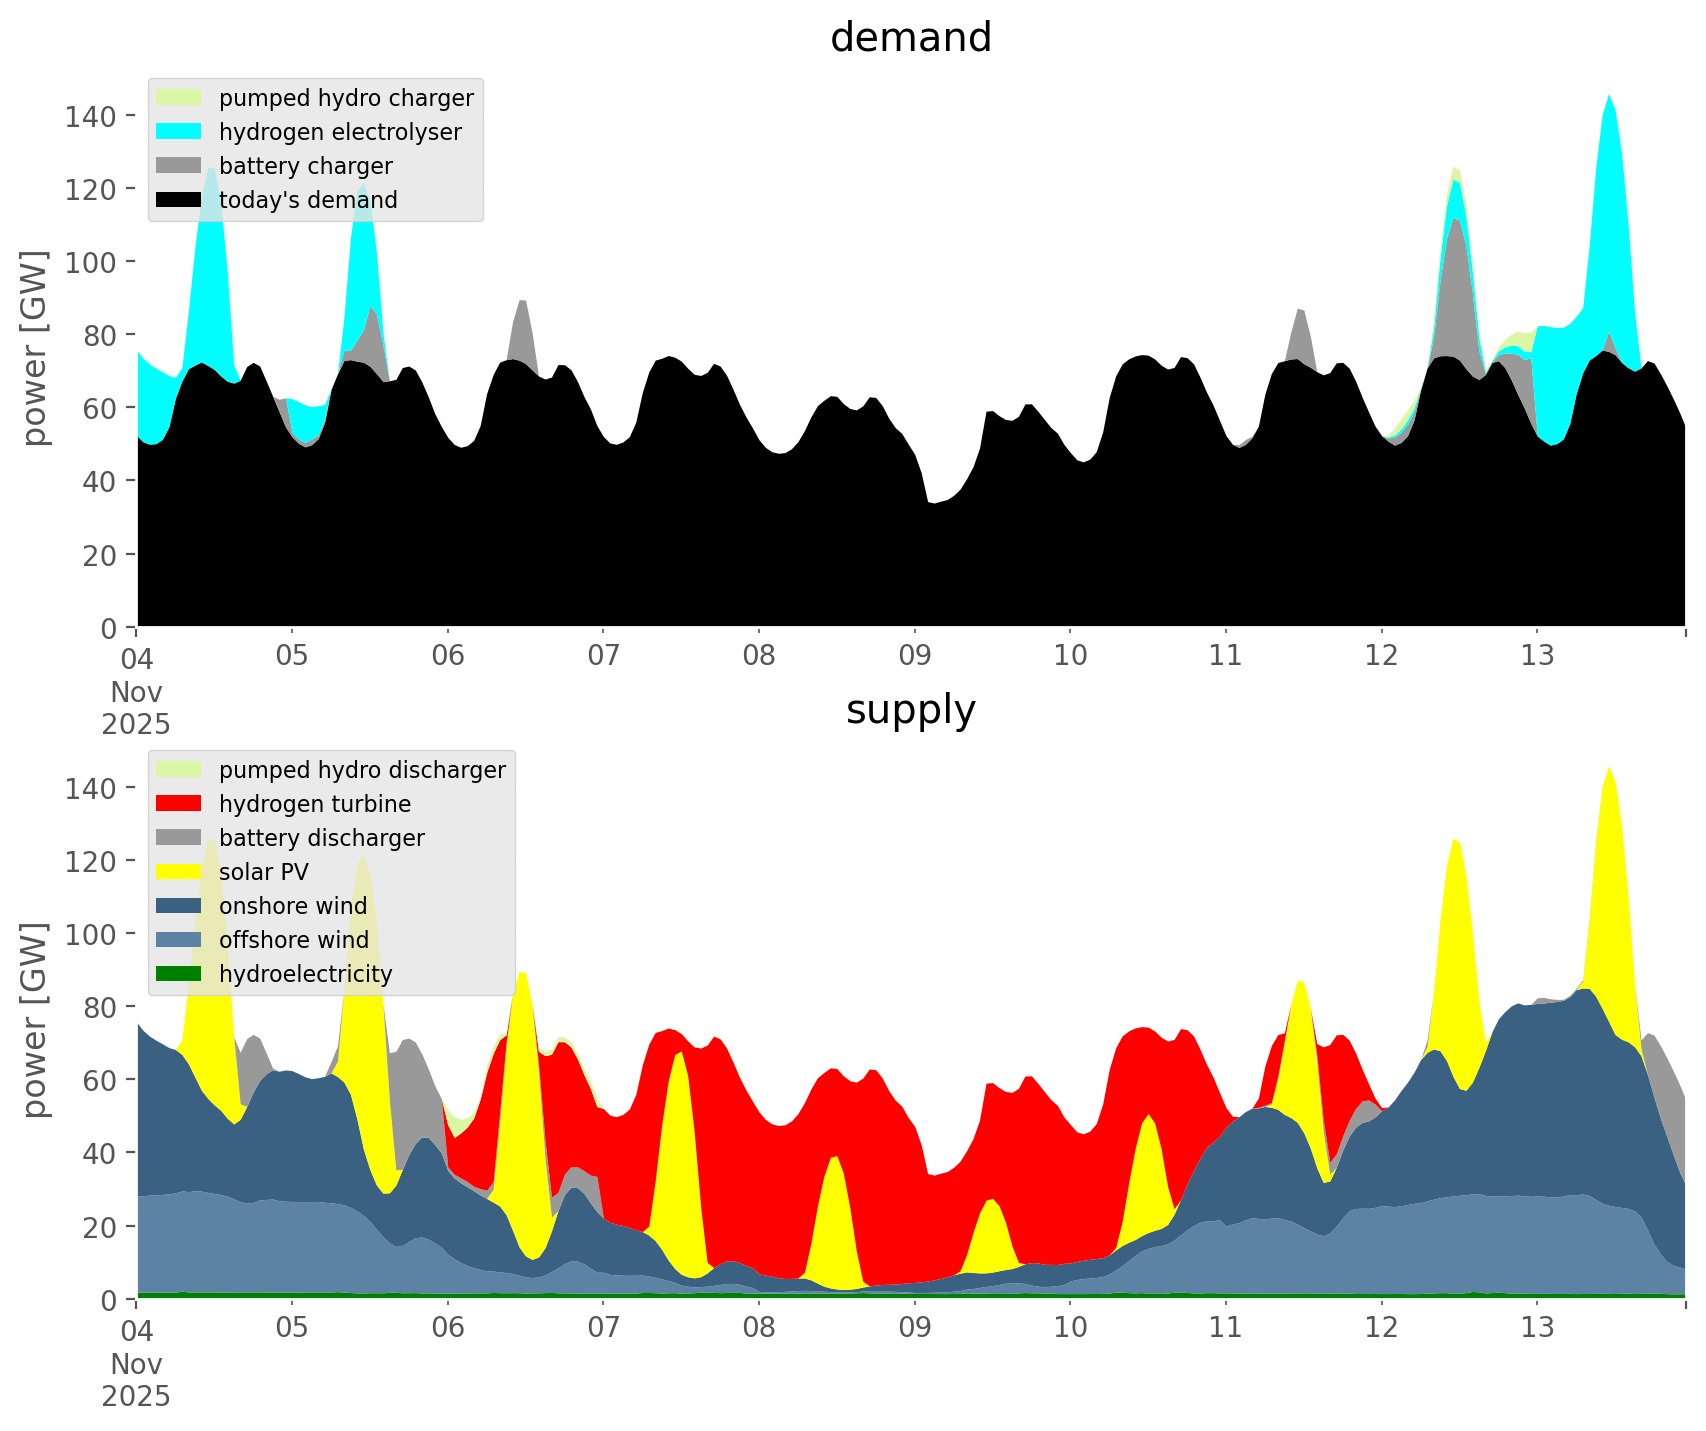Click the 13 date tick under demand chart
Image resolution: width=1706 pixels, height=1431 pixels.
[1537, 656]
